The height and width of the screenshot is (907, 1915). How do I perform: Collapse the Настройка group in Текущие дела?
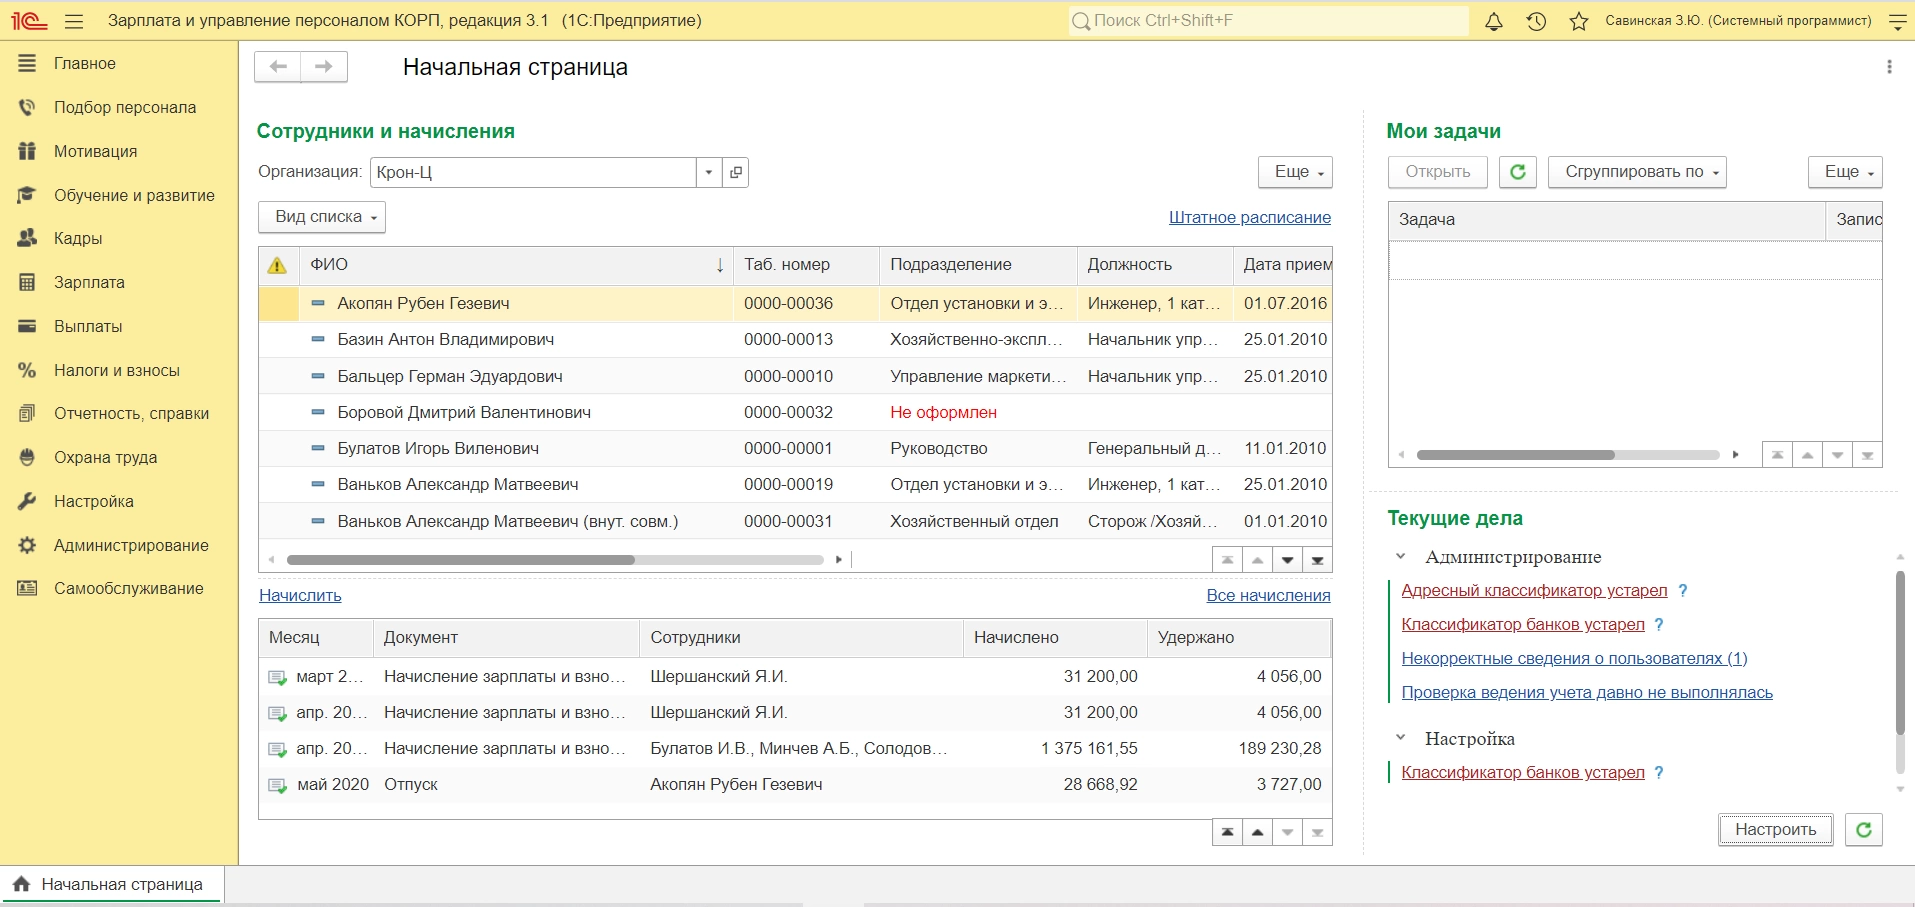(x=1401, y=738)
